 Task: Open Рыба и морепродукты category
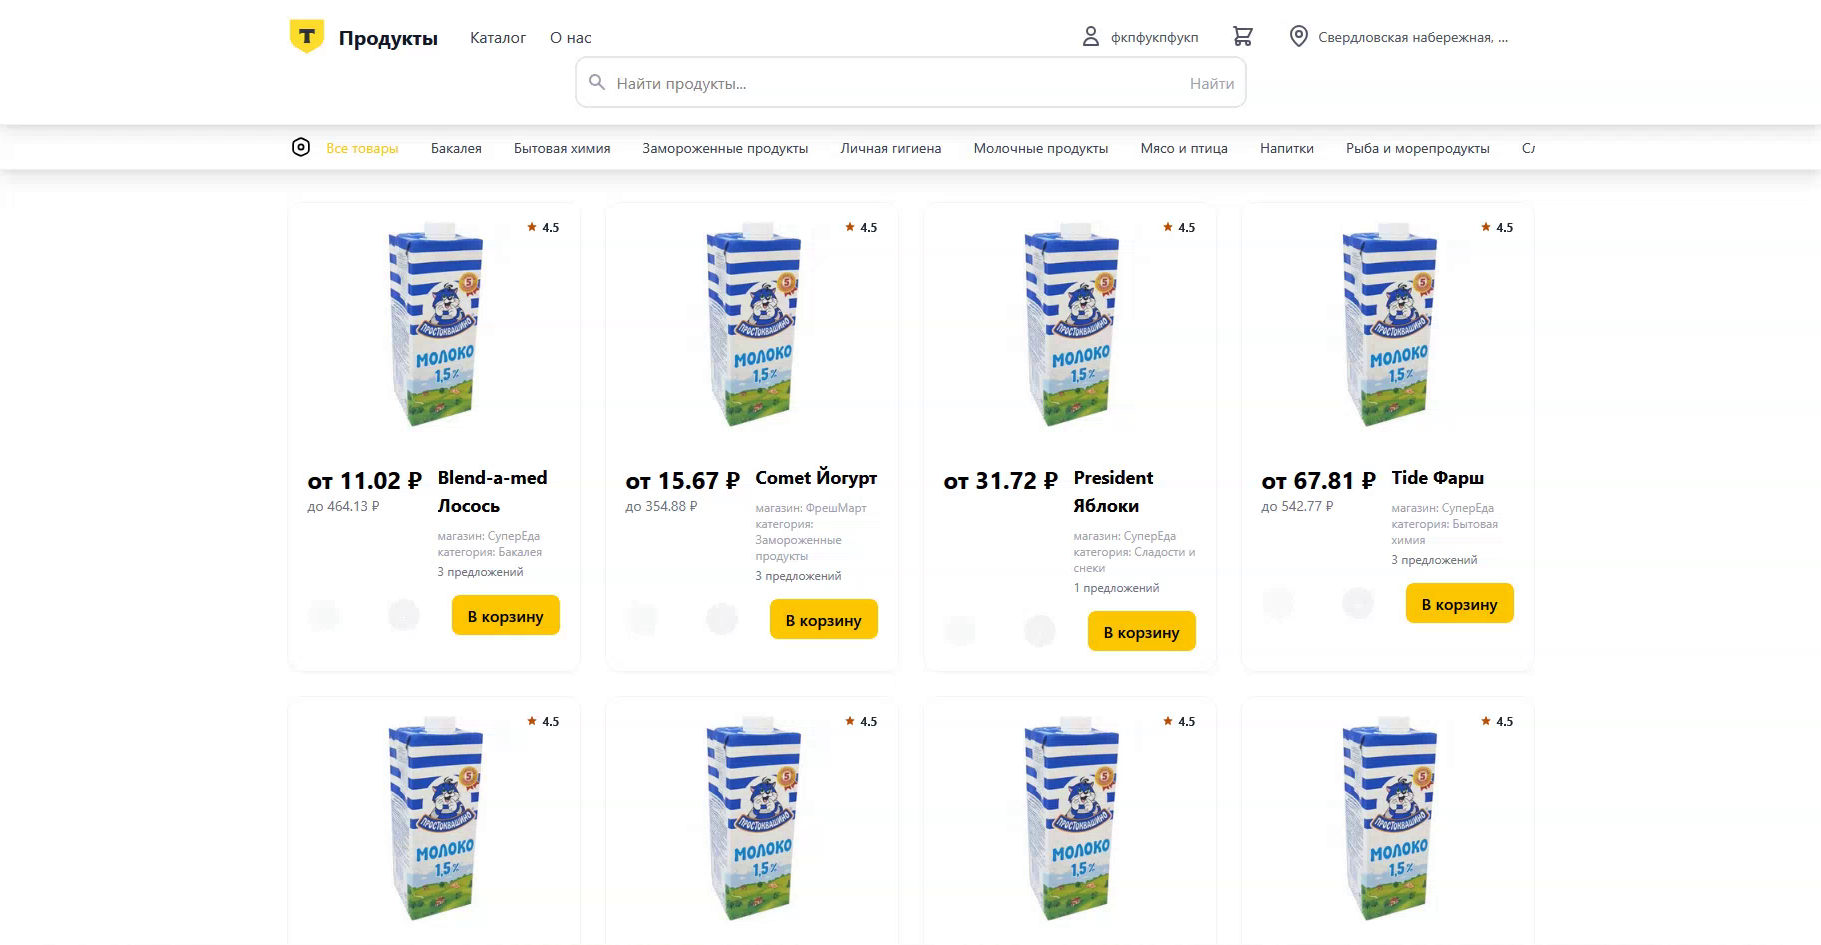coord(1417,149)
